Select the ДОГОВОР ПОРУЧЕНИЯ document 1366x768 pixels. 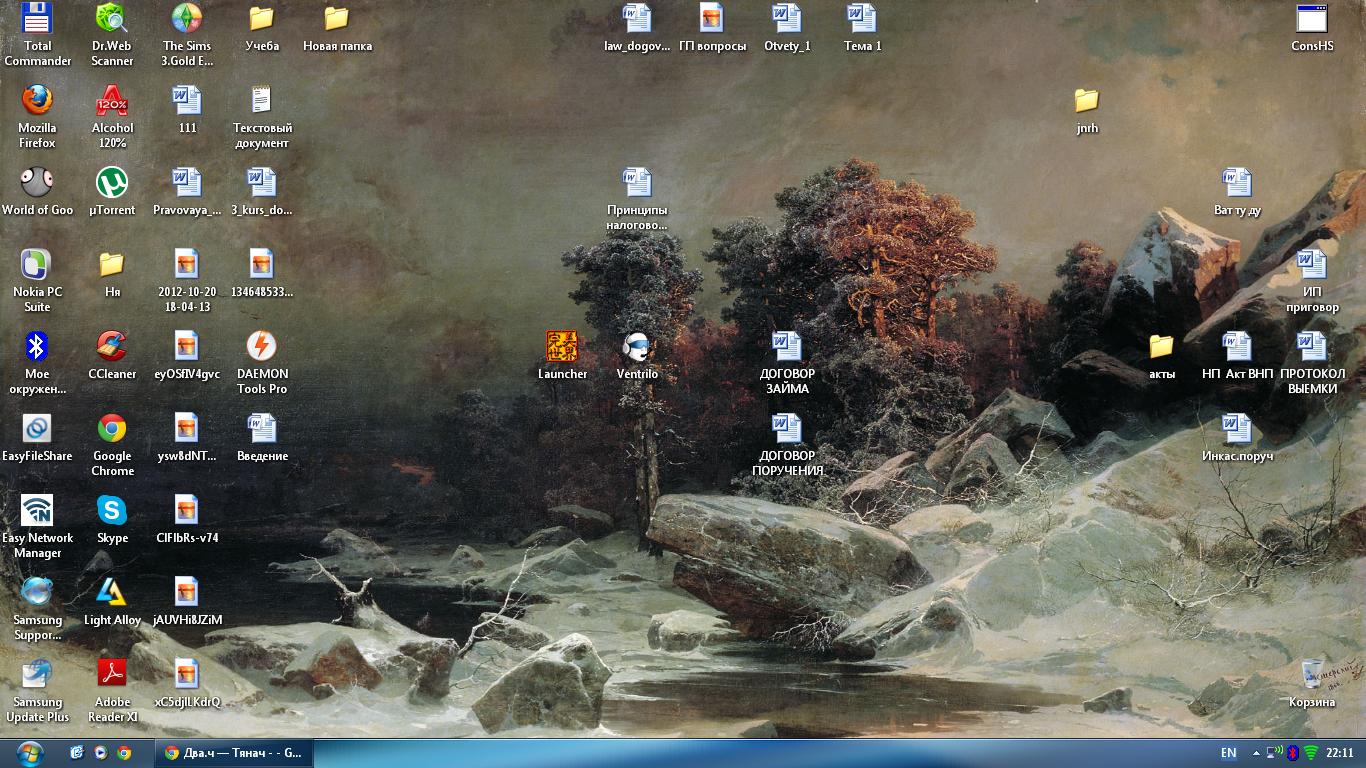click(787, 444)
